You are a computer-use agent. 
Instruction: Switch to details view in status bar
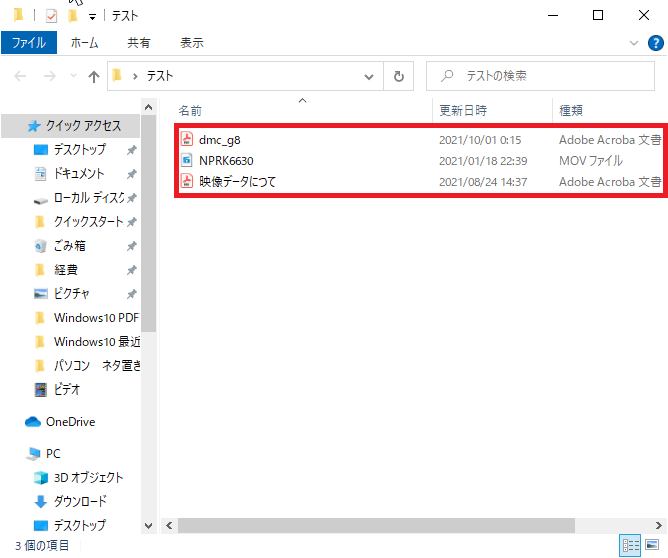(631, 545)
